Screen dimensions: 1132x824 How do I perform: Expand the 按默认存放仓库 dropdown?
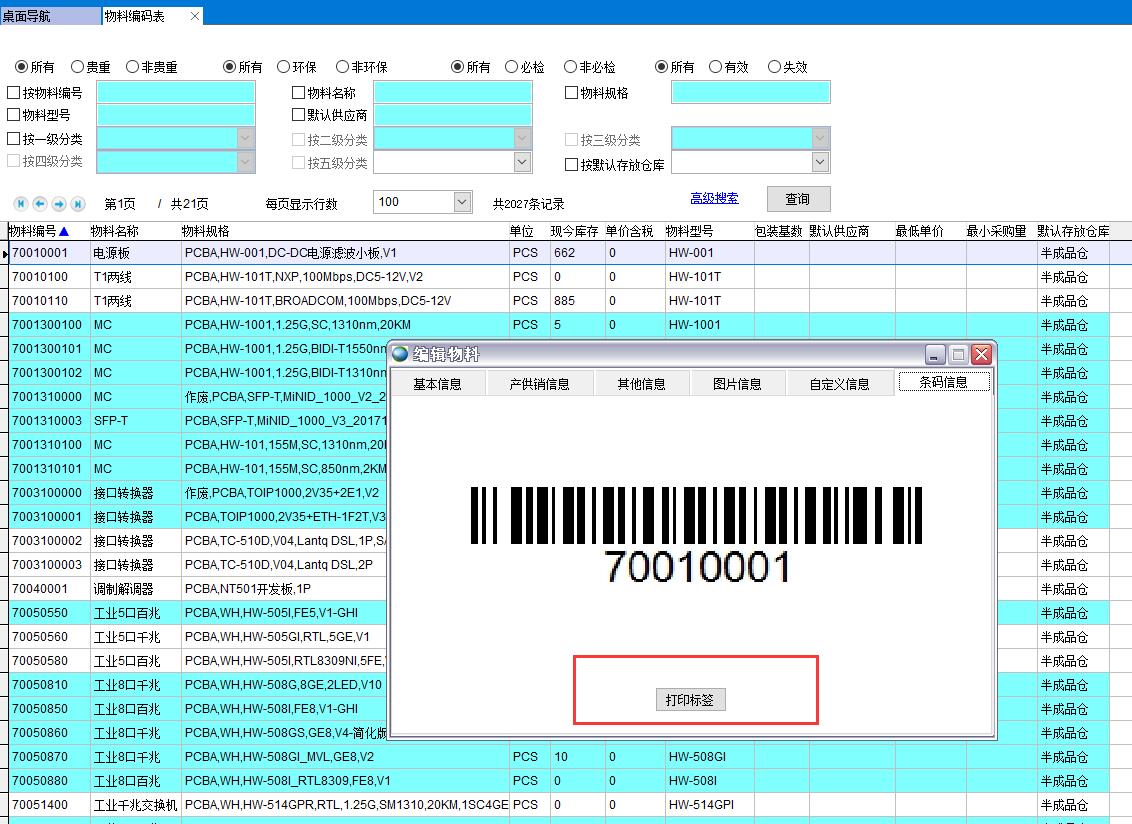[x=820, y=162]
